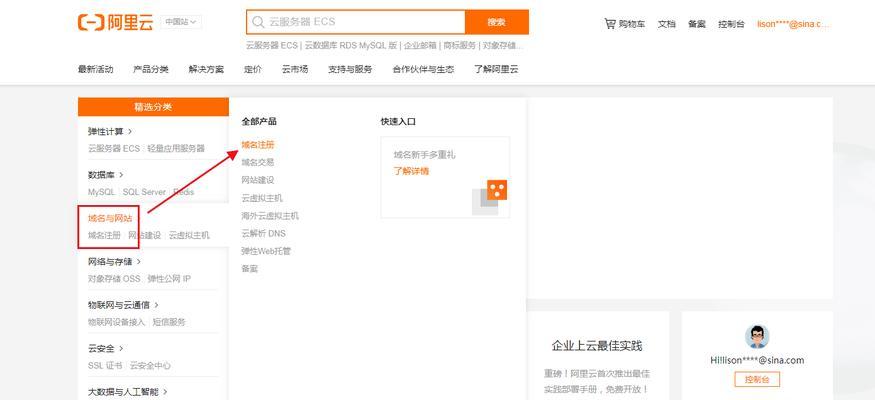Open the 中国站 region dropdown

[x=181, y=22]
